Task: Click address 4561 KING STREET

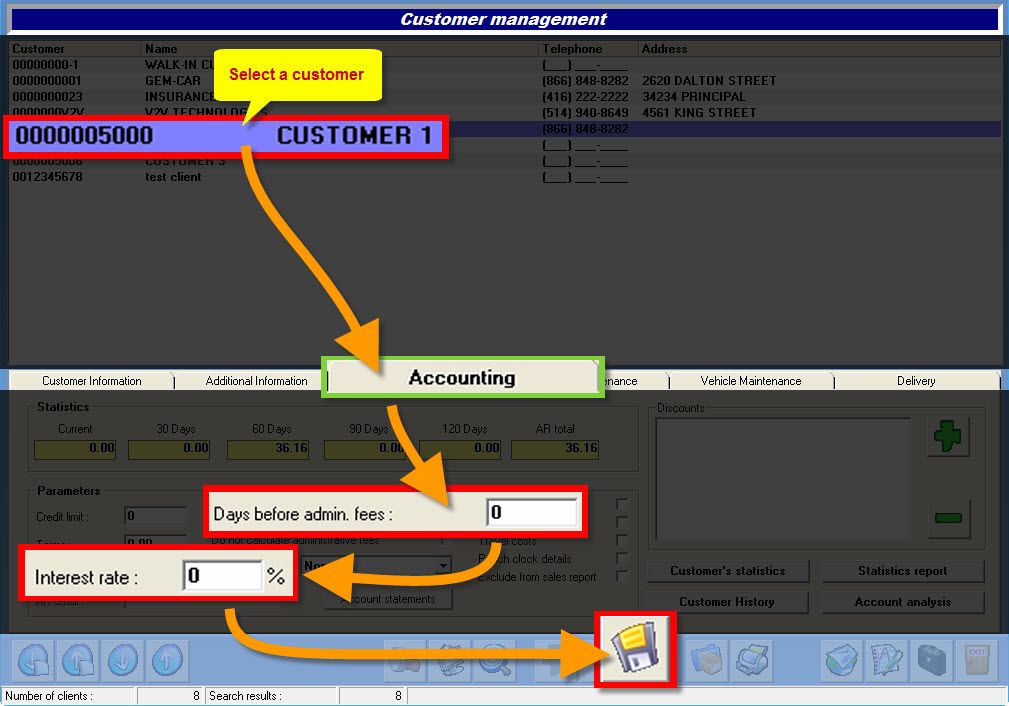Action: click(699, 113)
